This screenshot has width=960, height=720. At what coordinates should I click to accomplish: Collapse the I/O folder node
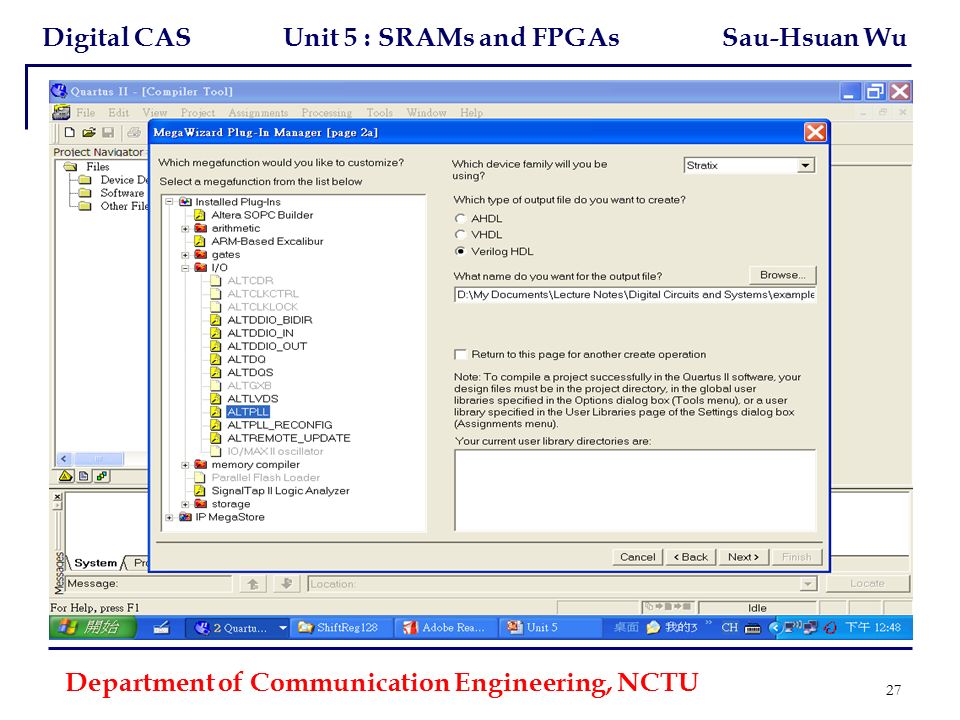(186, 268)
